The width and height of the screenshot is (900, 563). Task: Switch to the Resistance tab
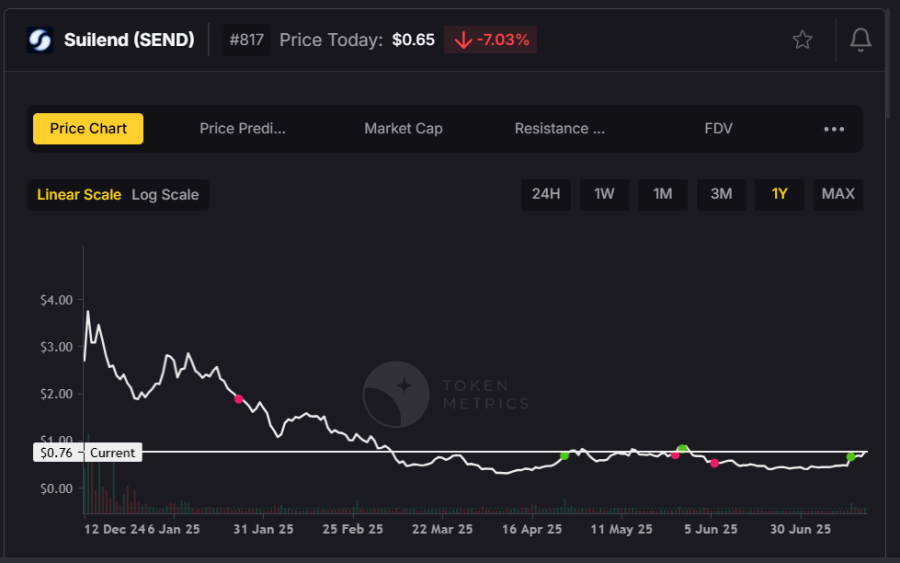[559, 129]
